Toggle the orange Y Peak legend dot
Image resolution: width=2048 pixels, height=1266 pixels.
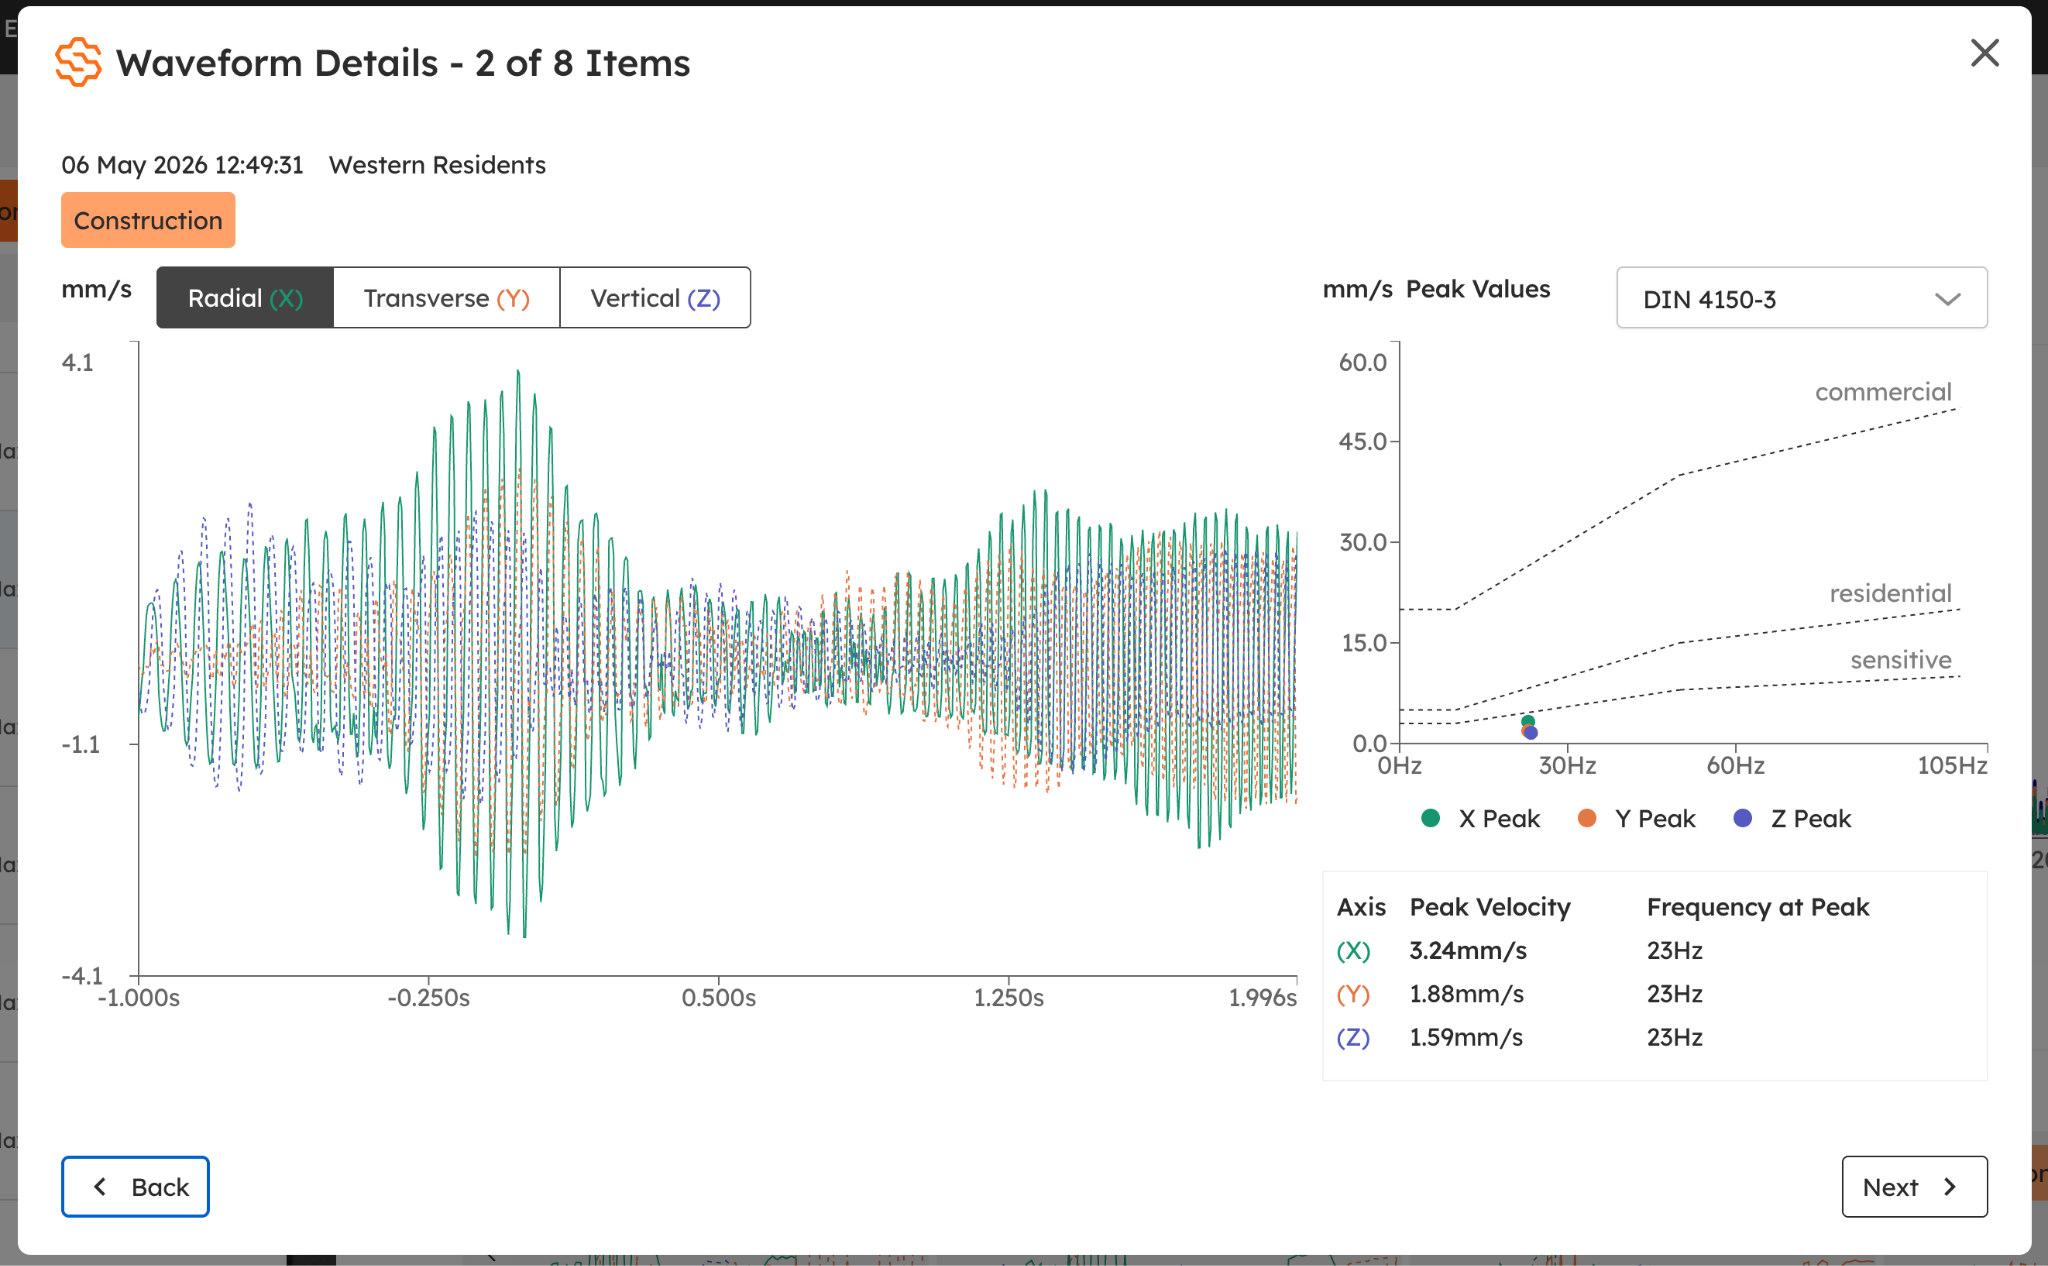pyautogui.click(x=1586, y=818)
